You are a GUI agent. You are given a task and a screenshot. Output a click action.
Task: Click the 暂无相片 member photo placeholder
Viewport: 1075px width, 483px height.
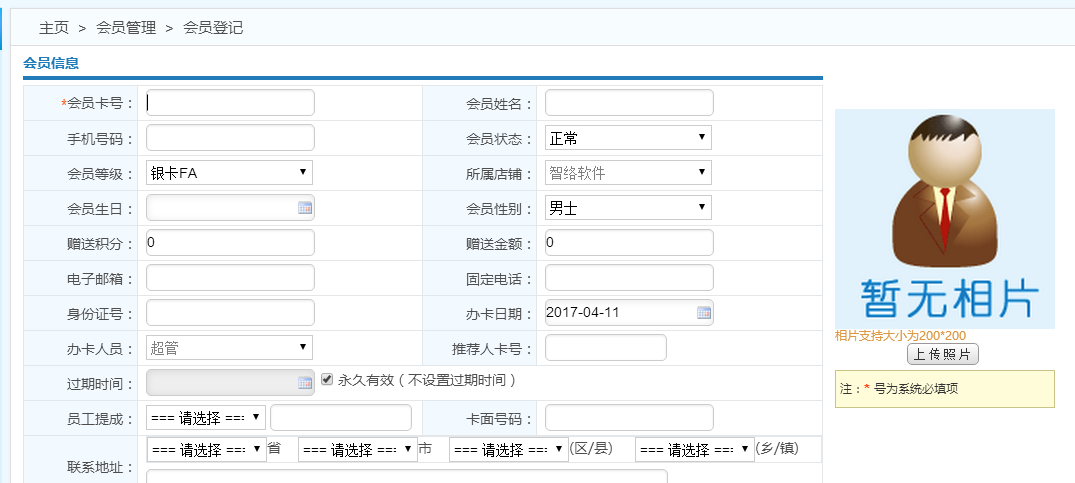pyautogui.click(x=945, y=219)
